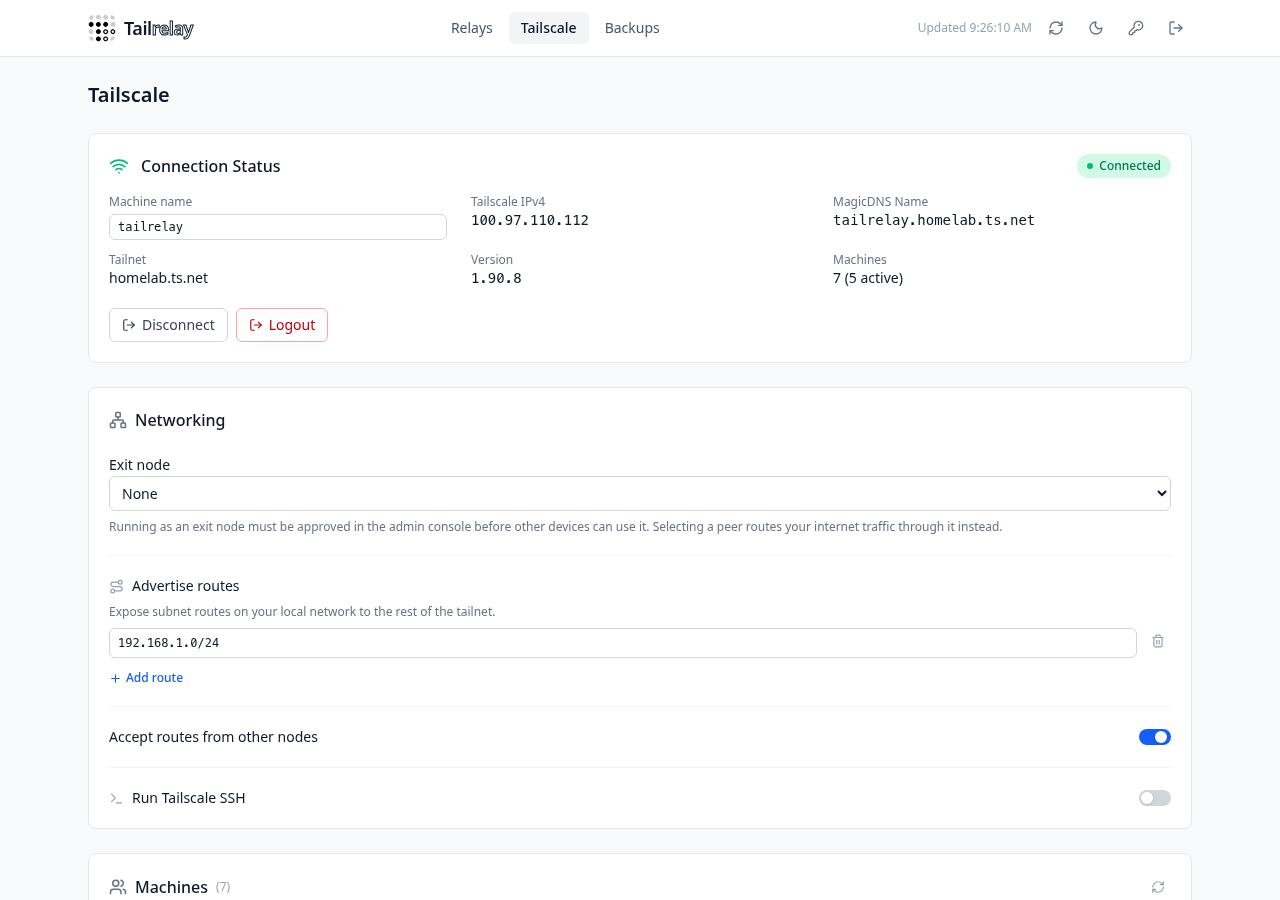The width and height of the screenshot is (1280, 900).
Task: Click the Tailscale IPv4 address 100.97.110.112
Action: (530, 220)
